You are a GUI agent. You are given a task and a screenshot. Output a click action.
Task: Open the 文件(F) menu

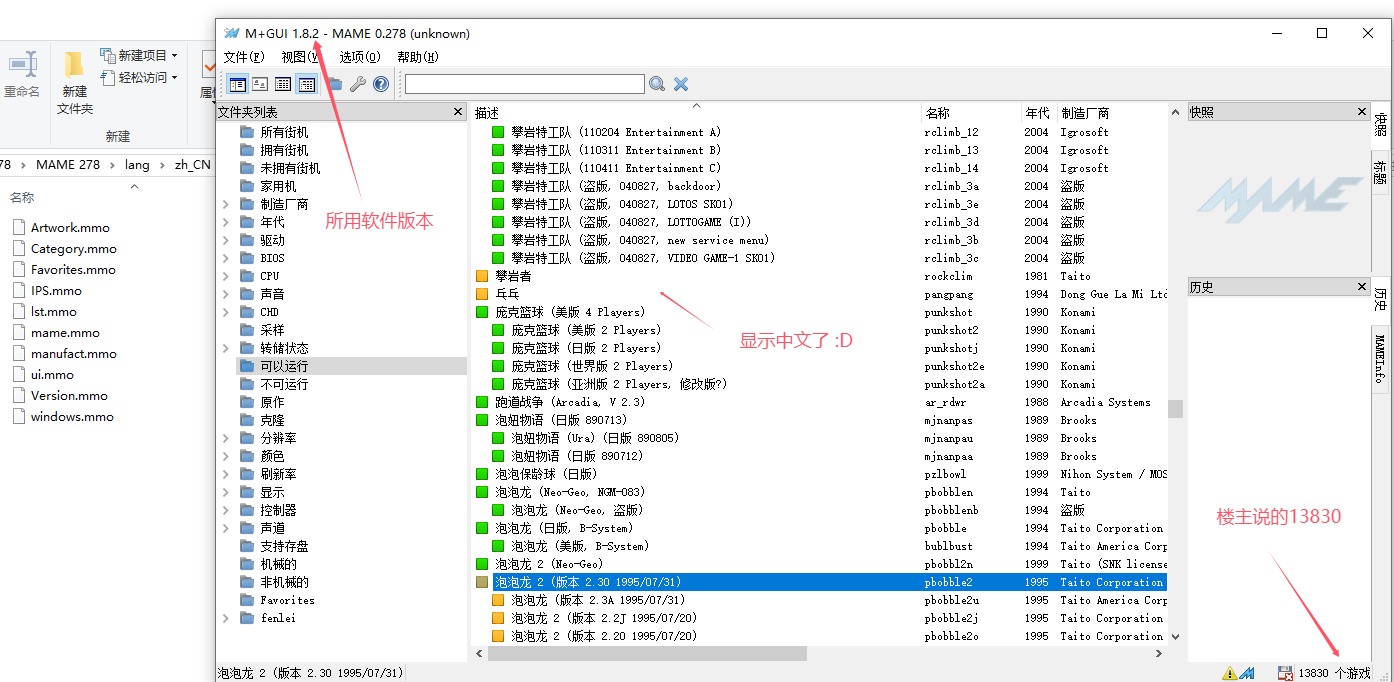[244, 57]
